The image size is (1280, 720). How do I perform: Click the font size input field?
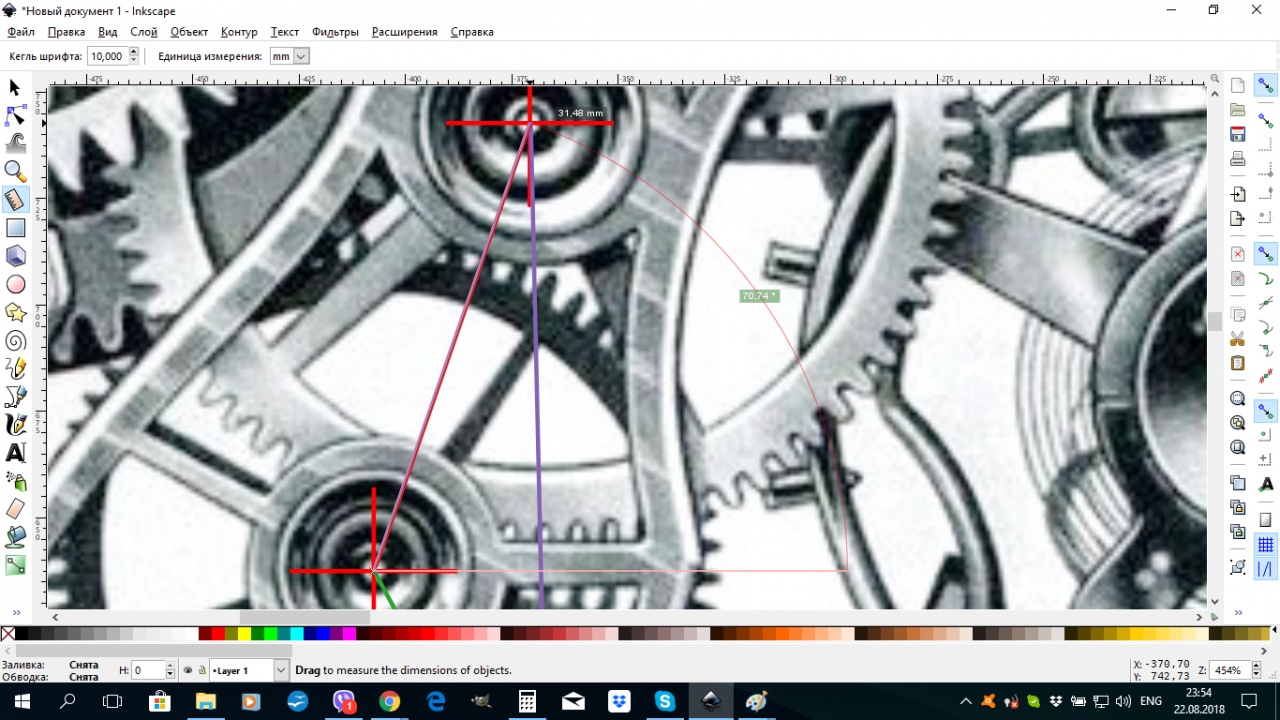click(107, 56)
